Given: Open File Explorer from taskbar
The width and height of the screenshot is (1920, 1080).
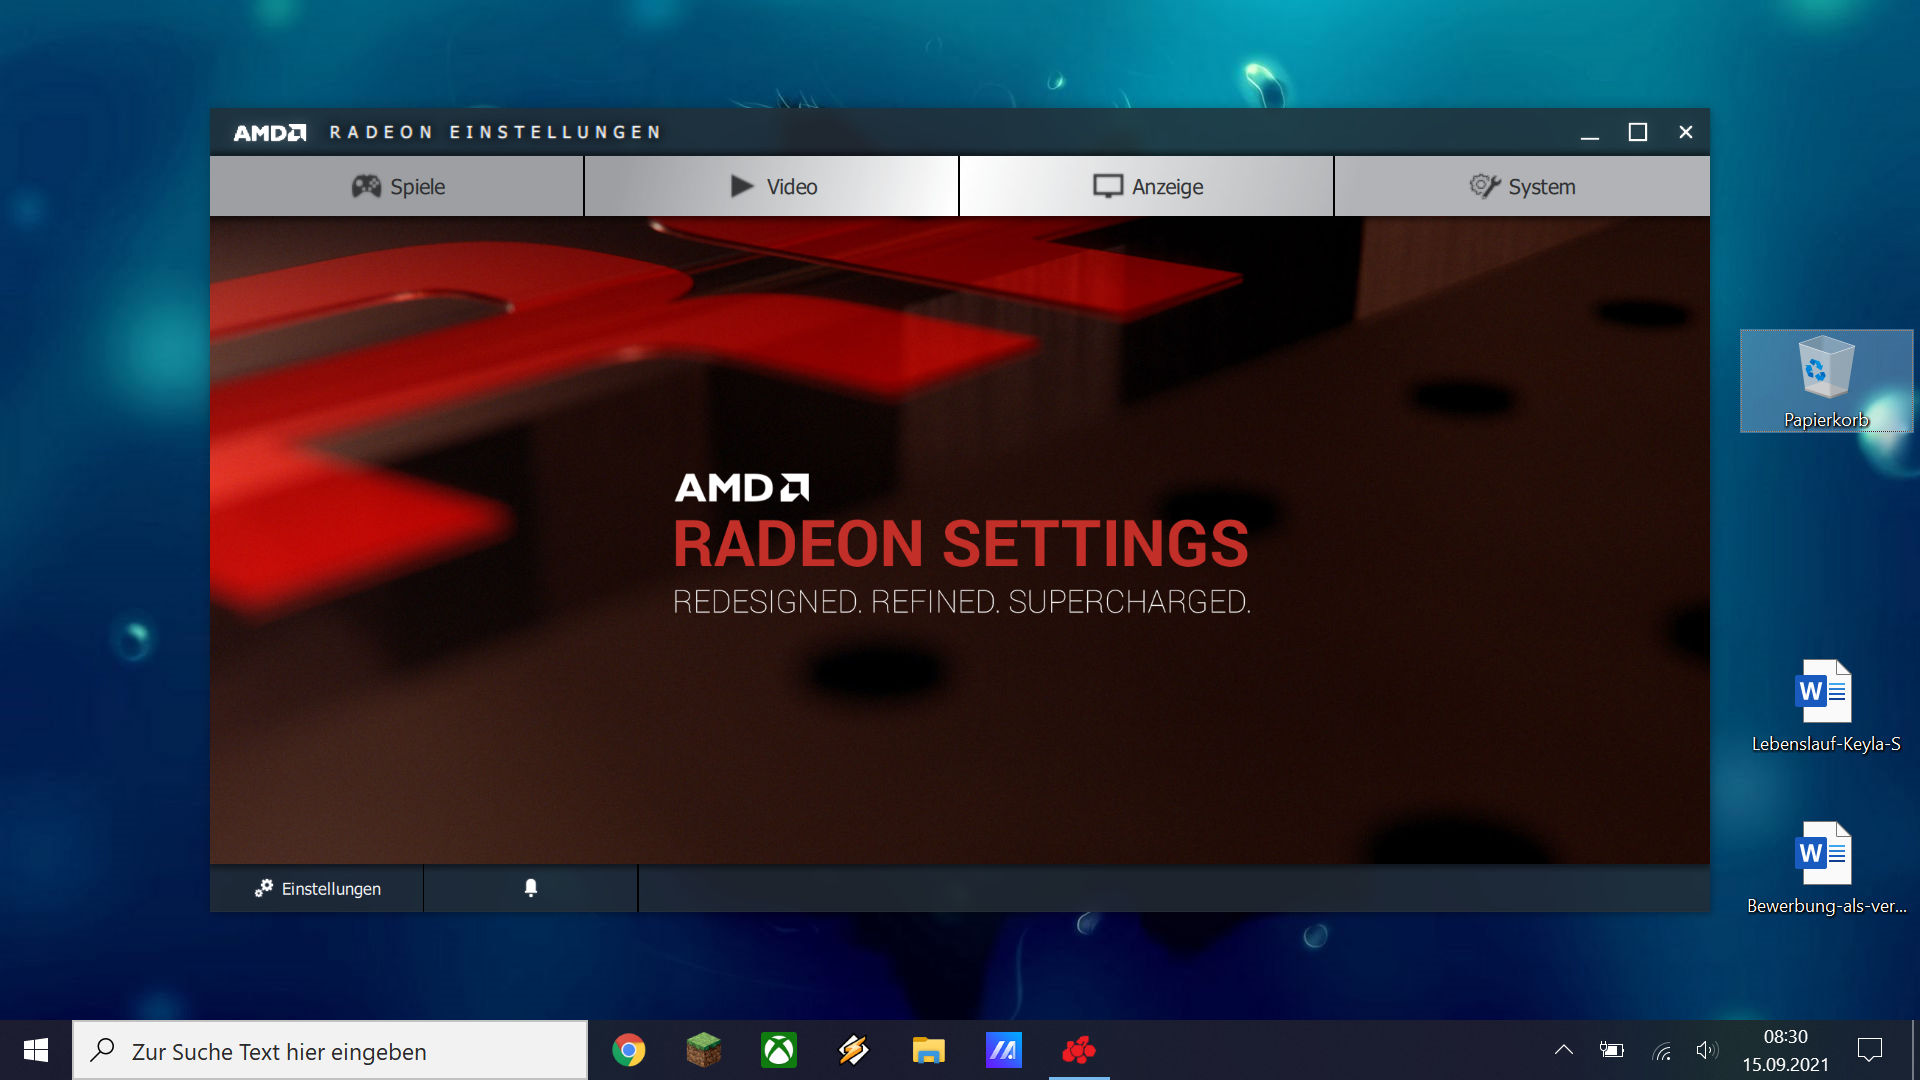Looking at the screenshot, I should [x=928, y=1050].
